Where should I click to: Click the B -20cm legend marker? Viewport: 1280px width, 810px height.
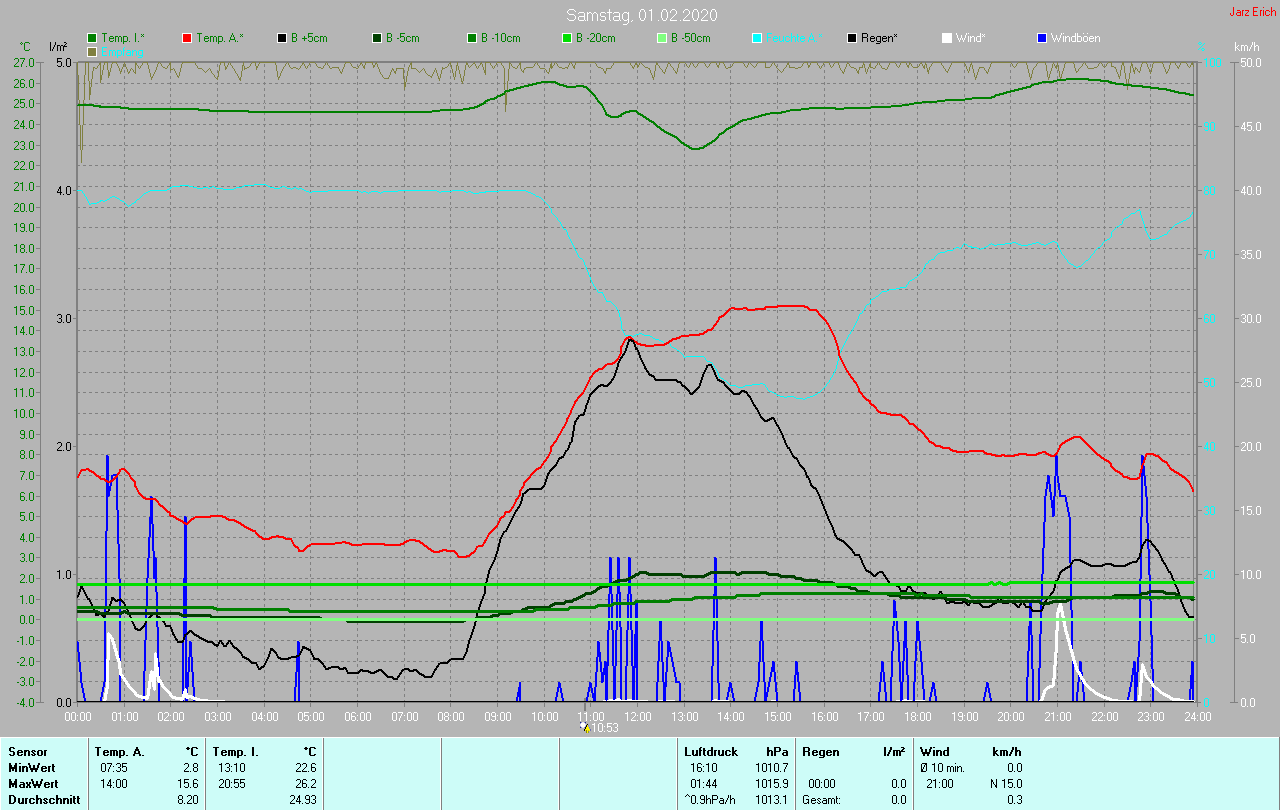pyautogui.click(x=567, y=38)
